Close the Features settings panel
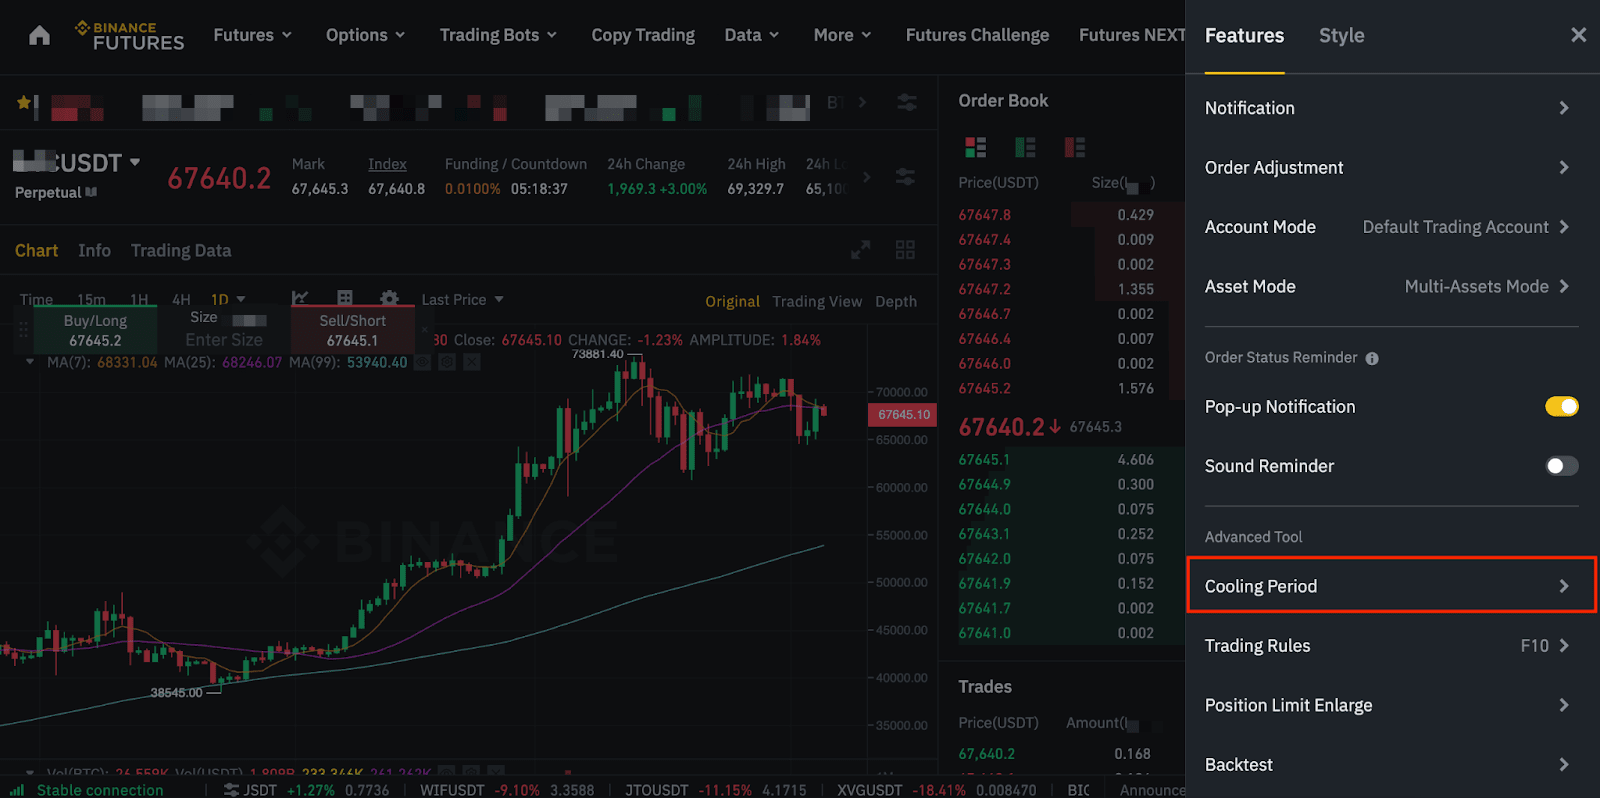Viewport: 1600px width, 798px height. pos(1578,35)
